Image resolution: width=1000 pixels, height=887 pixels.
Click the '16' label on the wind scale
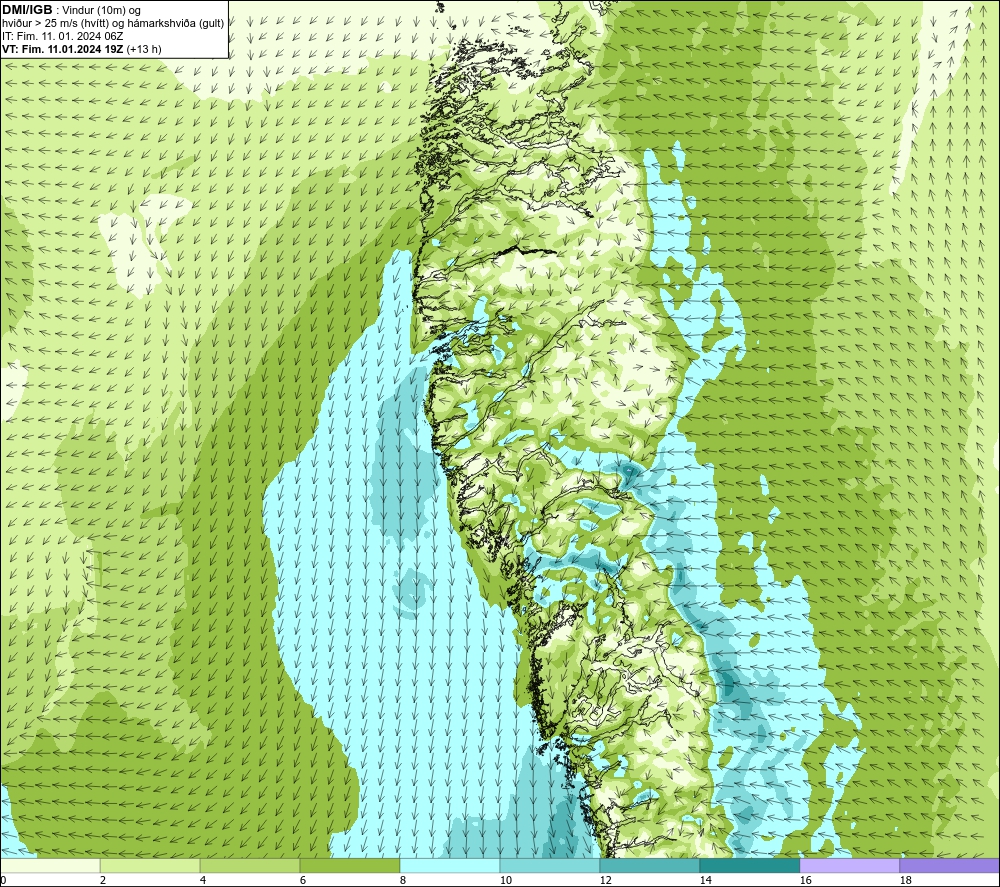pyautogui.click(x=805, y=881)
